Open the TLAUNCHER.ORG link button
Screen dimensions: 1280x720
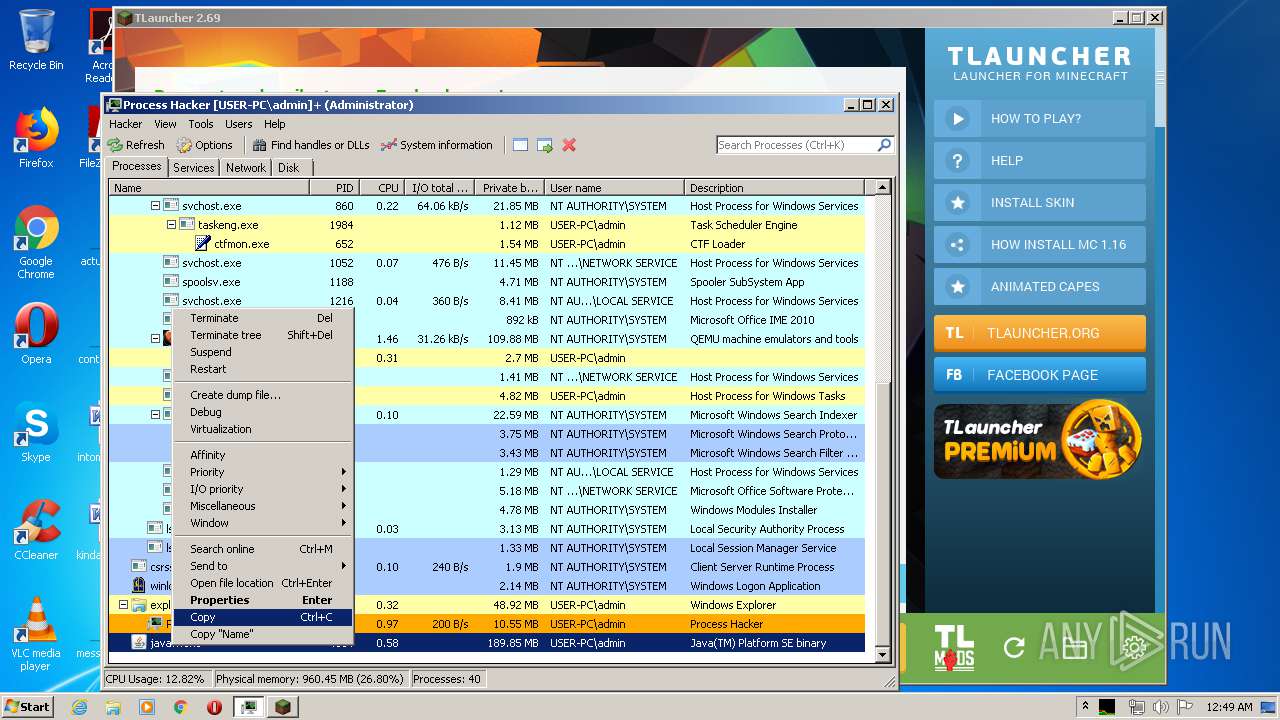[x=1040, y=333]
